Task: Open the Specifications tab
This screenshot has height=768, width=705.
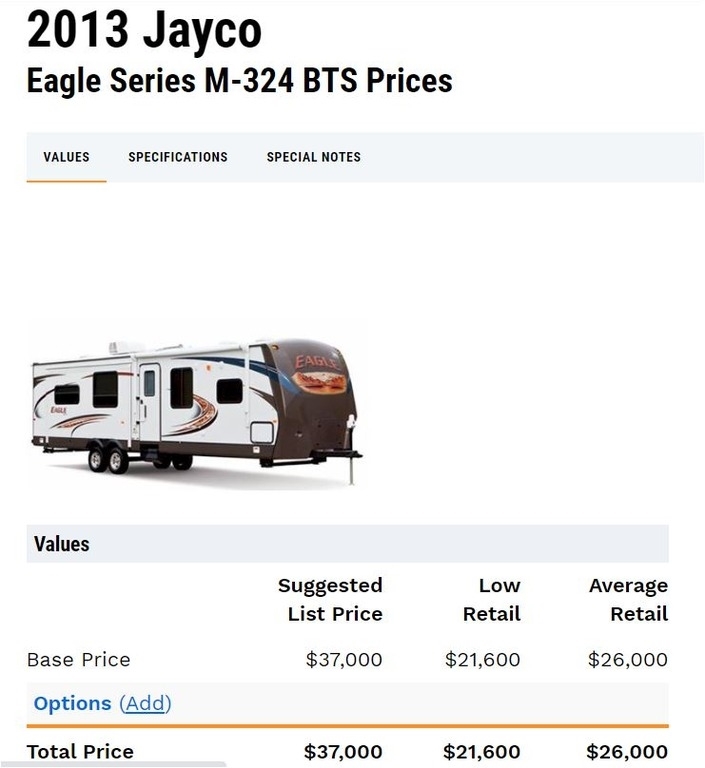Action: pos(178,157)
